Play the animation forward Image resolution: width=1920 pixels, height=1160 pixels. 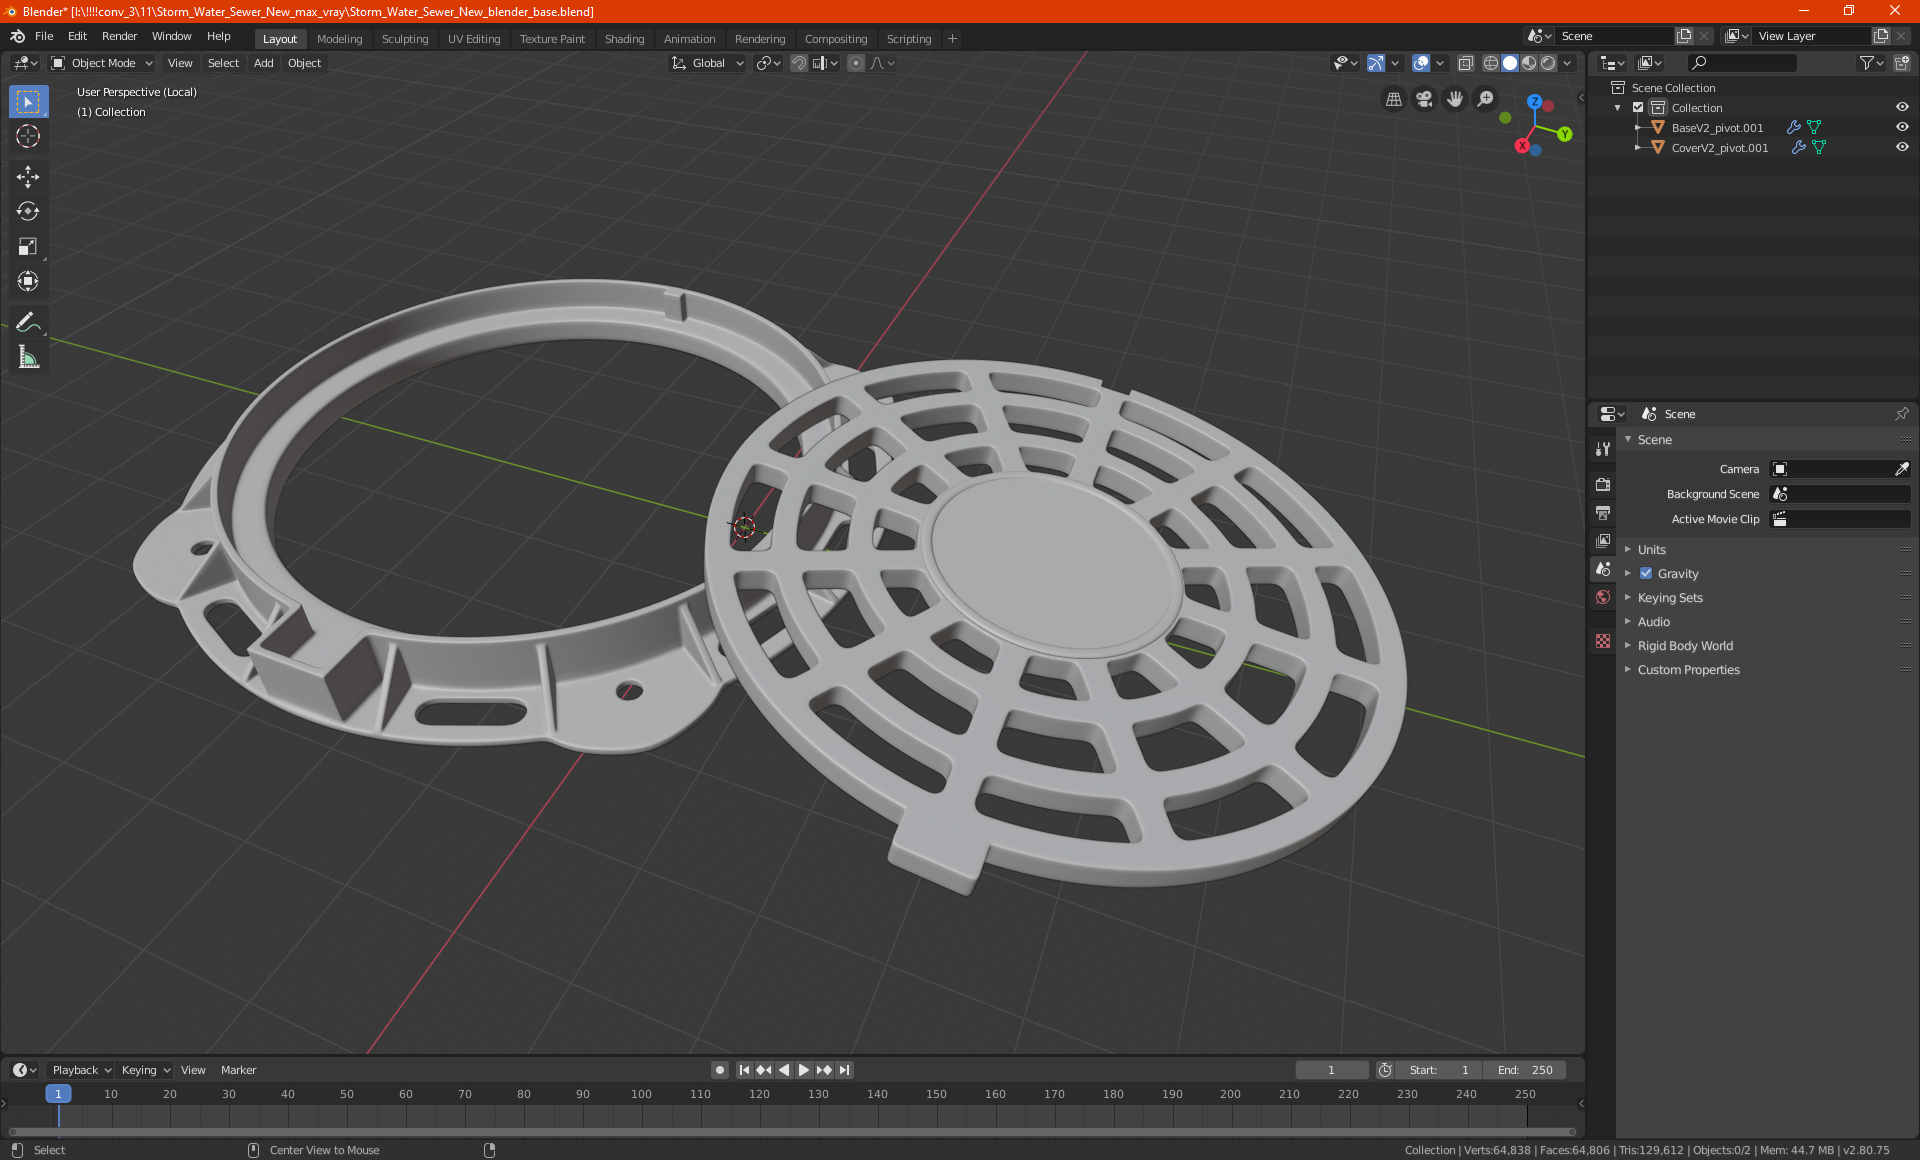tap(803, 1070)
